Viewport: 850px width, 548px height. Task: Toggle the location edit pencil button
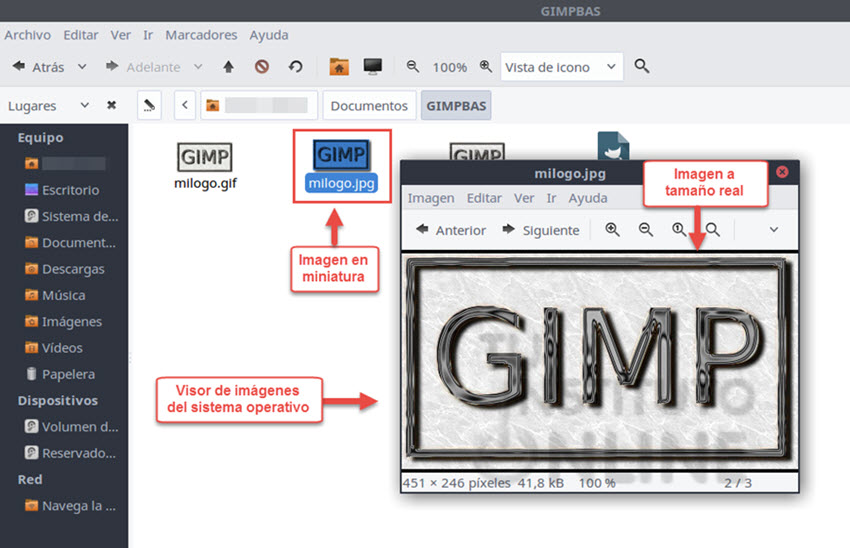tap(149, 105)
